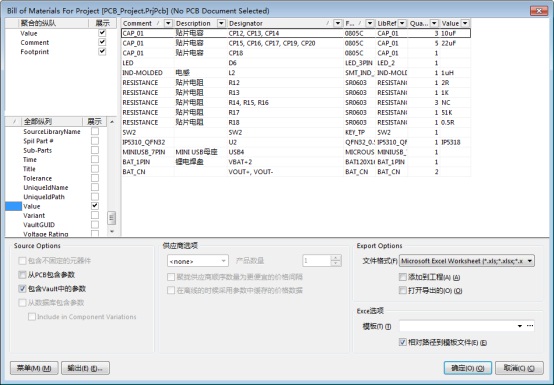
Task: Select the 51K value cell
Action: coord(455,112)
